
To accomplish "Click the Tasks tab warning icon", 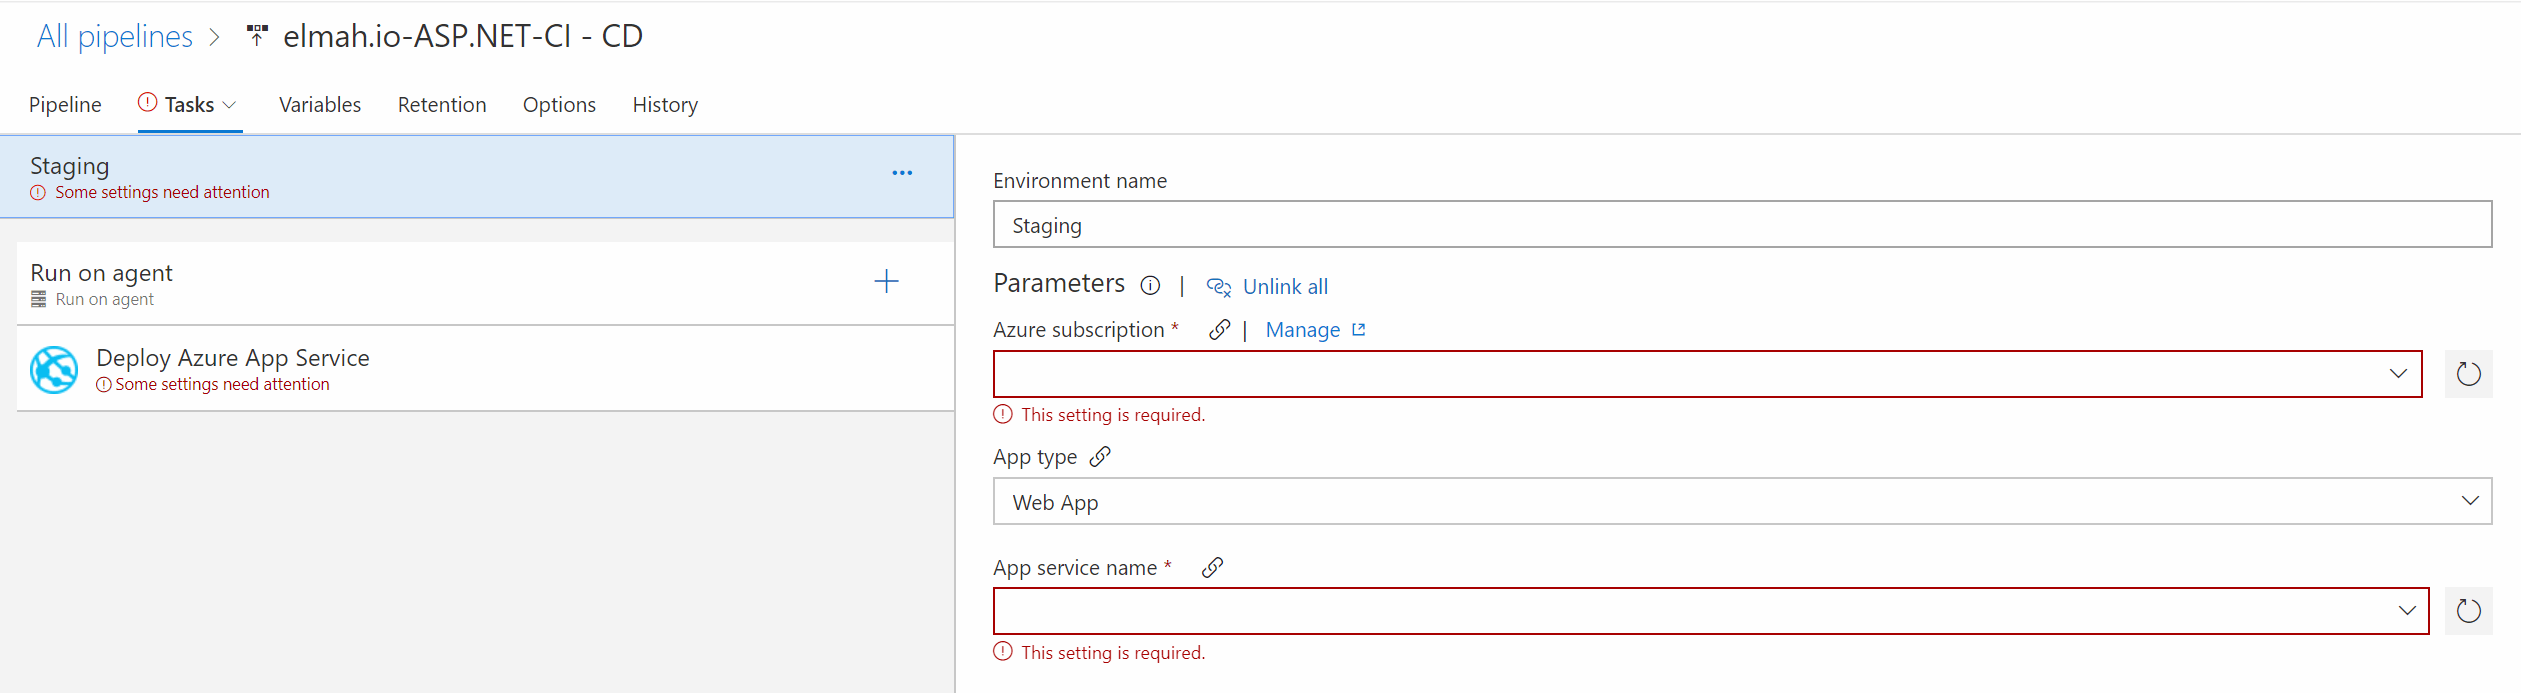I will 147,102.
